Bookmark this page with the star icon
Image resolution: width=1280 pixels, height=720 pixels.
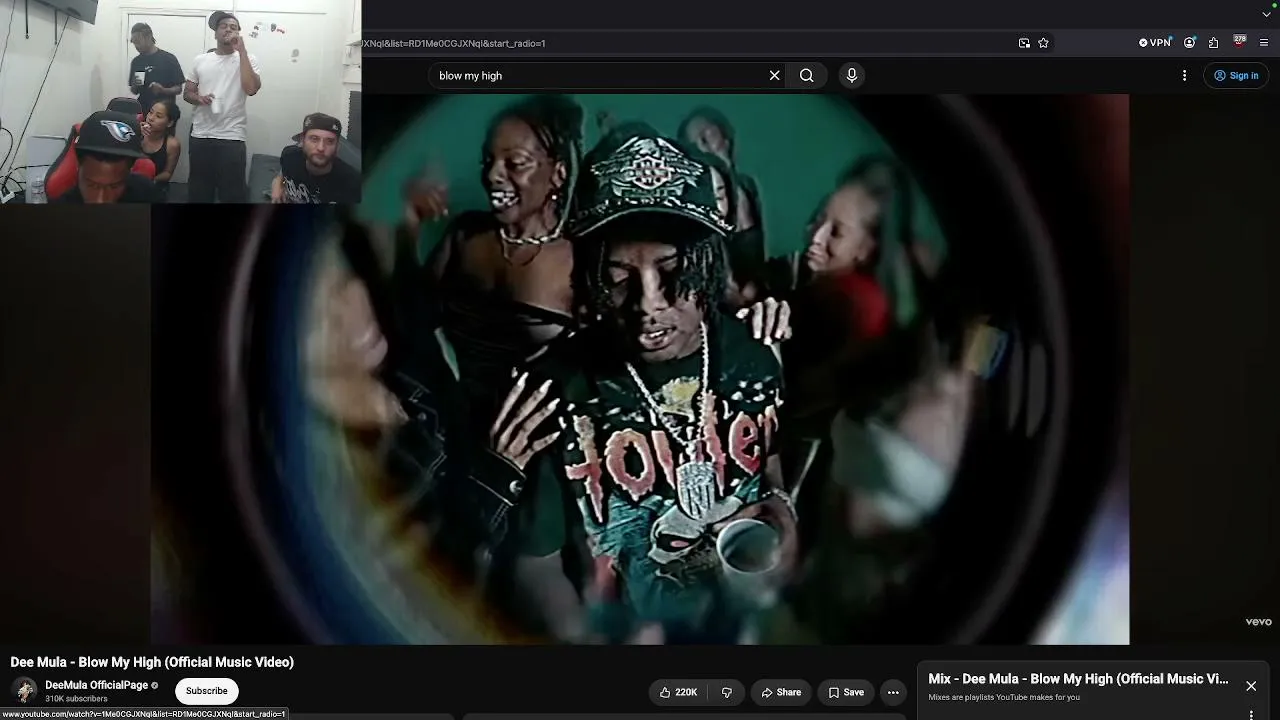(x=1043, y=43)
